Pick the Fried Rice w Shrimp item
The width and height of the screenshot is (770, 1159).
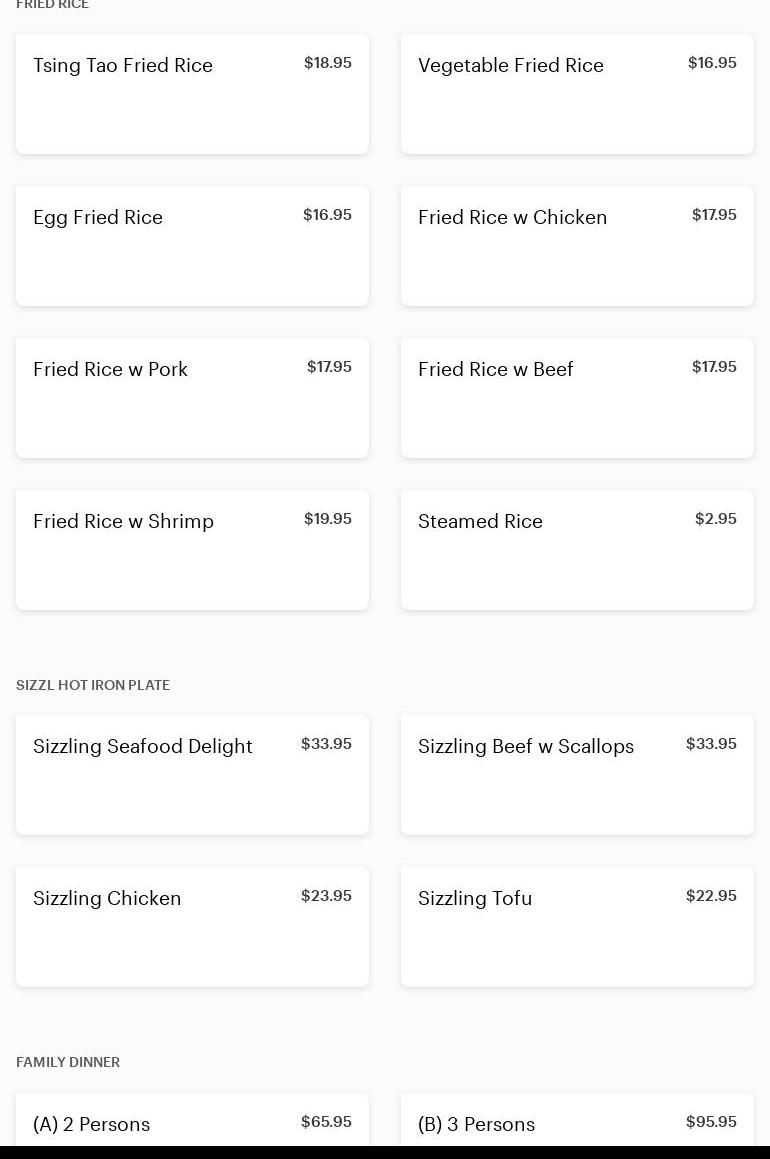point(192,550)
